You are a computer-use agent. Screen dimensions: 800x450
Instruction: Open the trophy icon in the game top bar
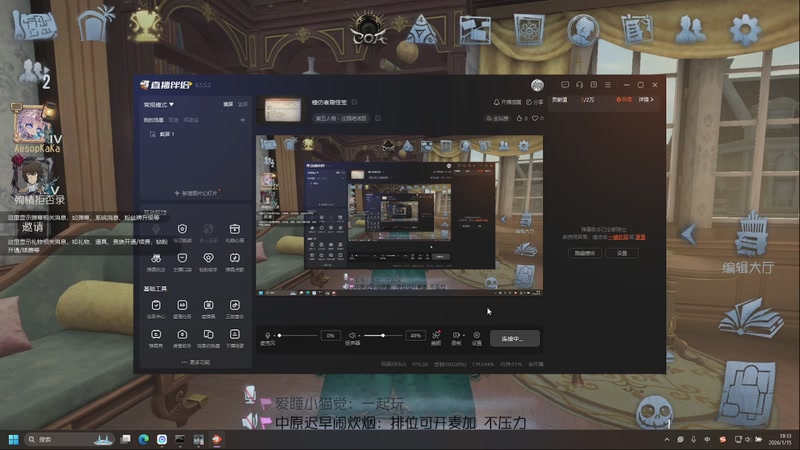145,26
